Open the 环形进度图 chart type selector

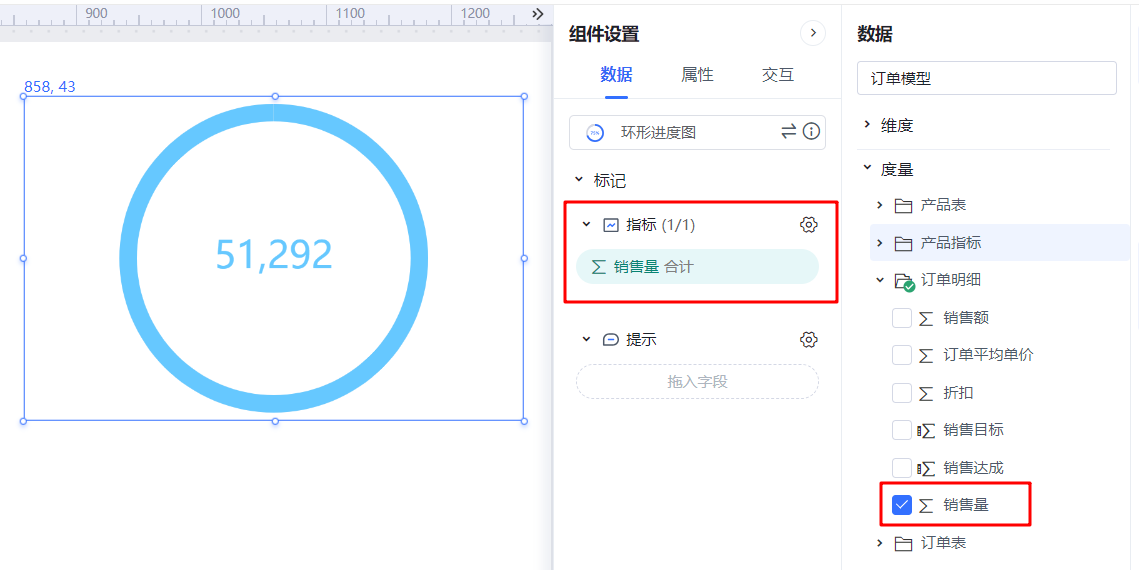pyautogui.click(x=697, y=133)
